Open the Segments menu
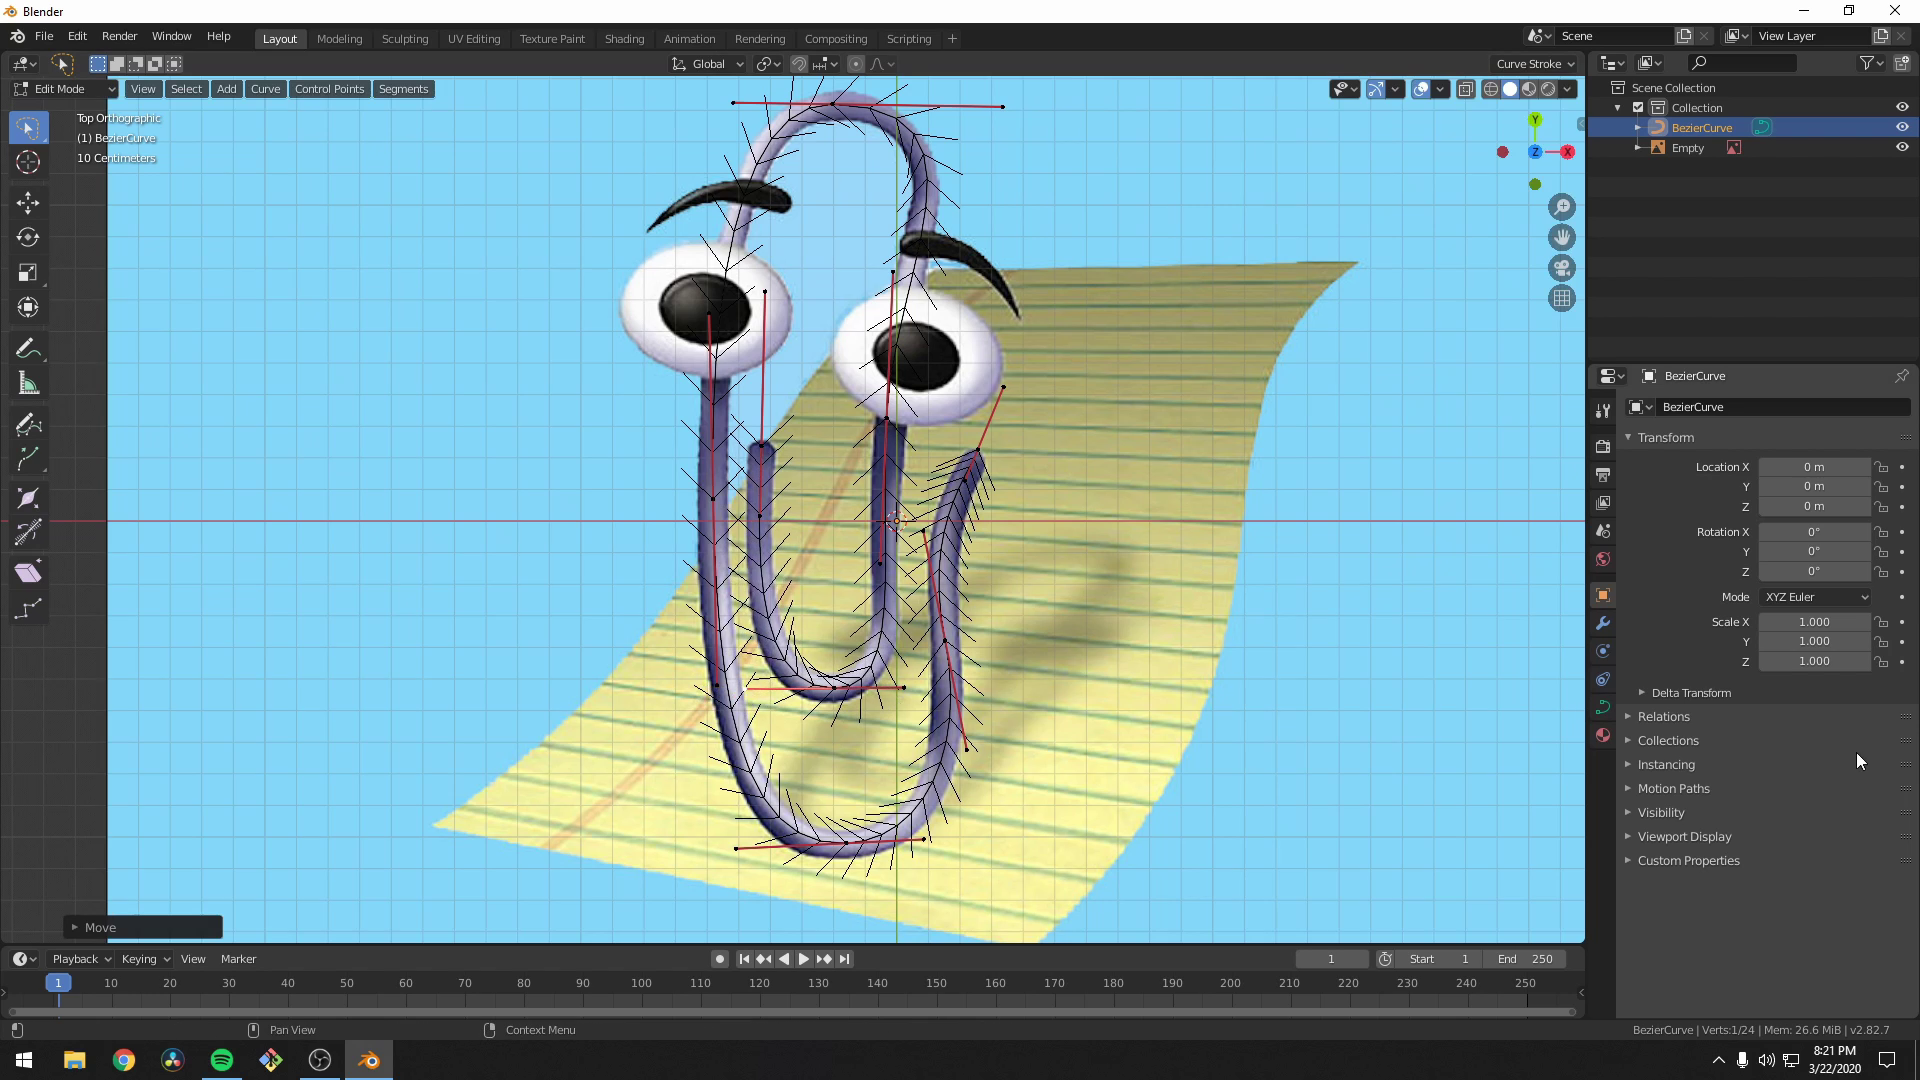 point(403,89)
